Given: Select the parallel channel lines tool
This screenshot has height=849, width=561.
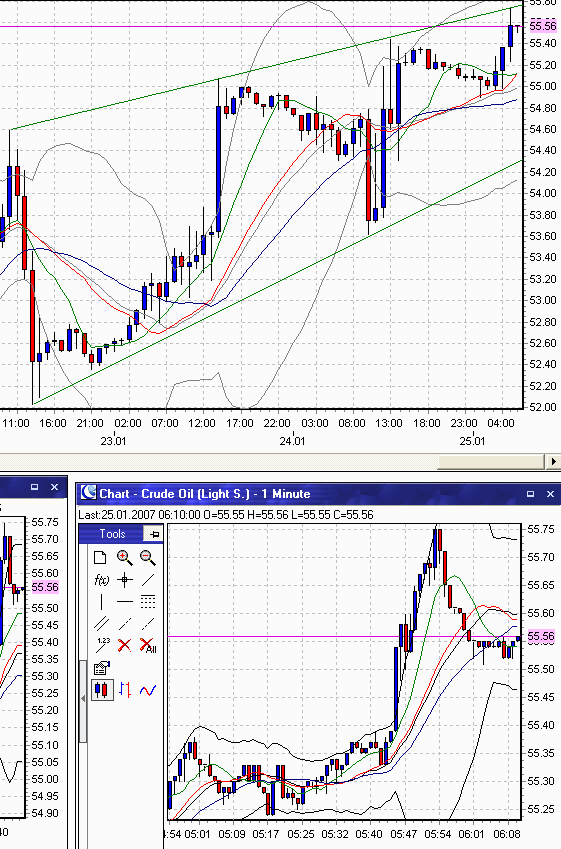Looking at the screenshot, I should 101,623.
